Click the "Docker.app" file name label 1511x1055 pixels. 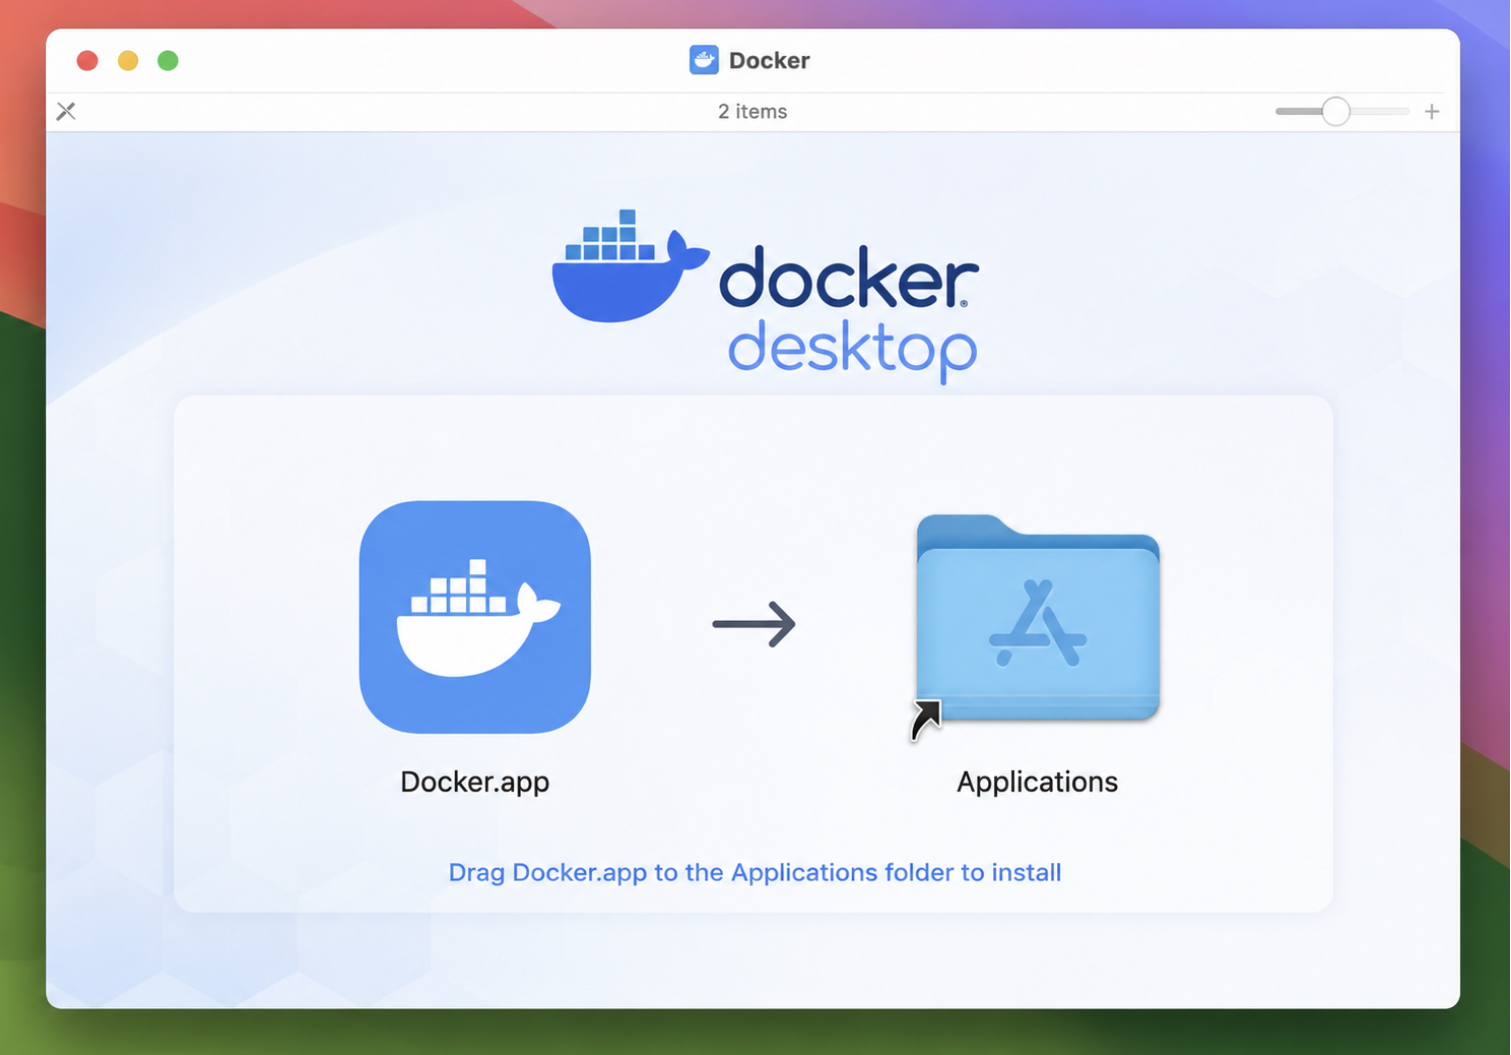click(x=475, y=782)
